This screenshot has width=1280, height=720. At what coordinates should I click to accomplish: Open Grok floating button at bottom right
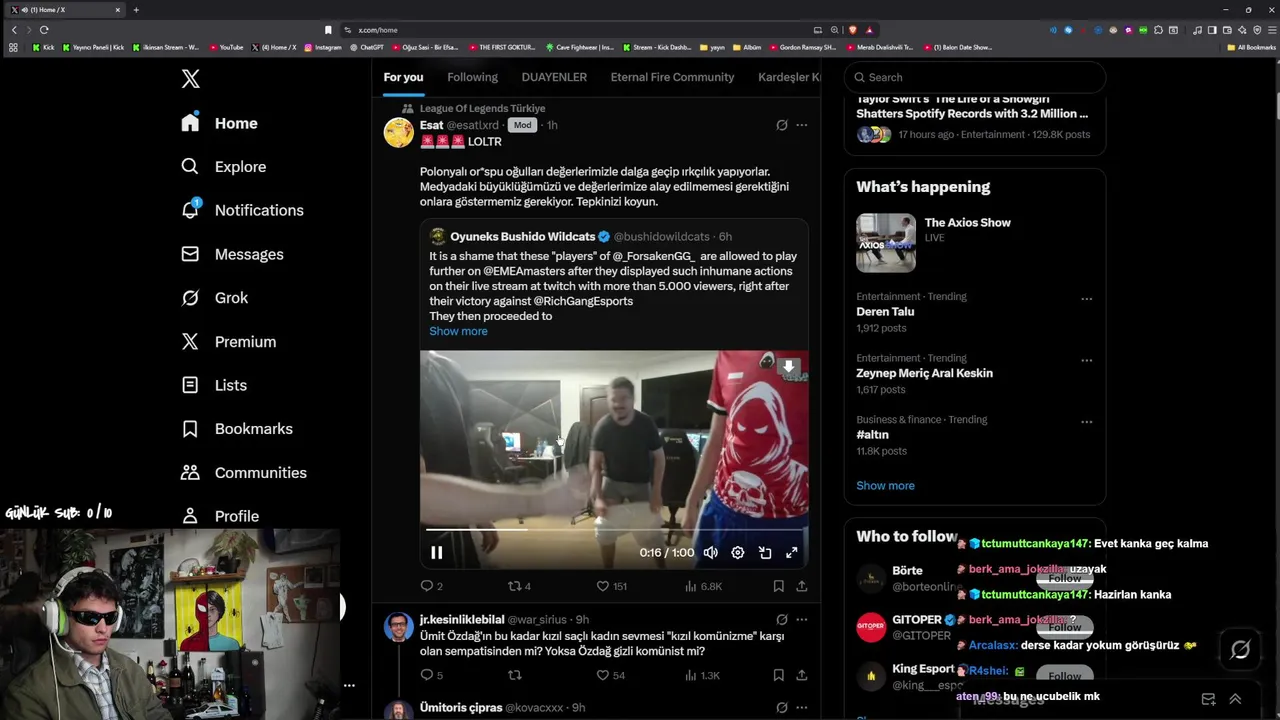(1240, 650)
